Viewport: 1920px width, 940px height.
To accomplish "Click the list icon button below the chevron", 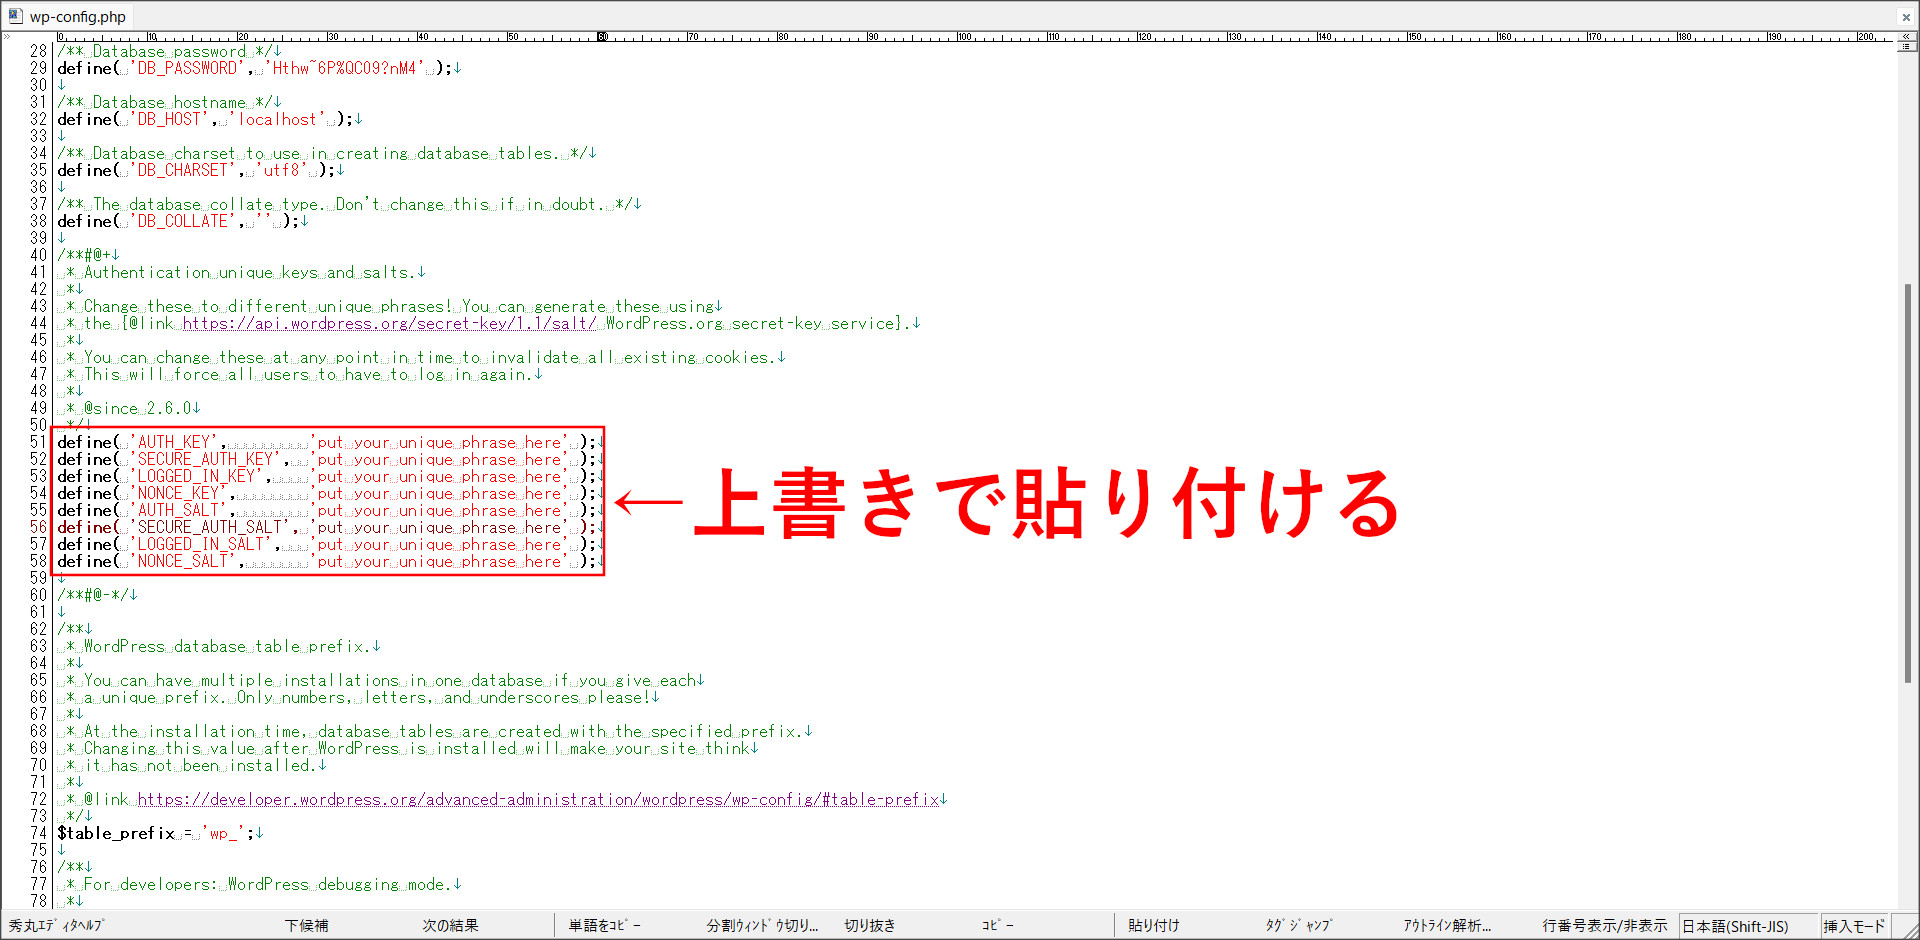I will (x=1907, y=47).
